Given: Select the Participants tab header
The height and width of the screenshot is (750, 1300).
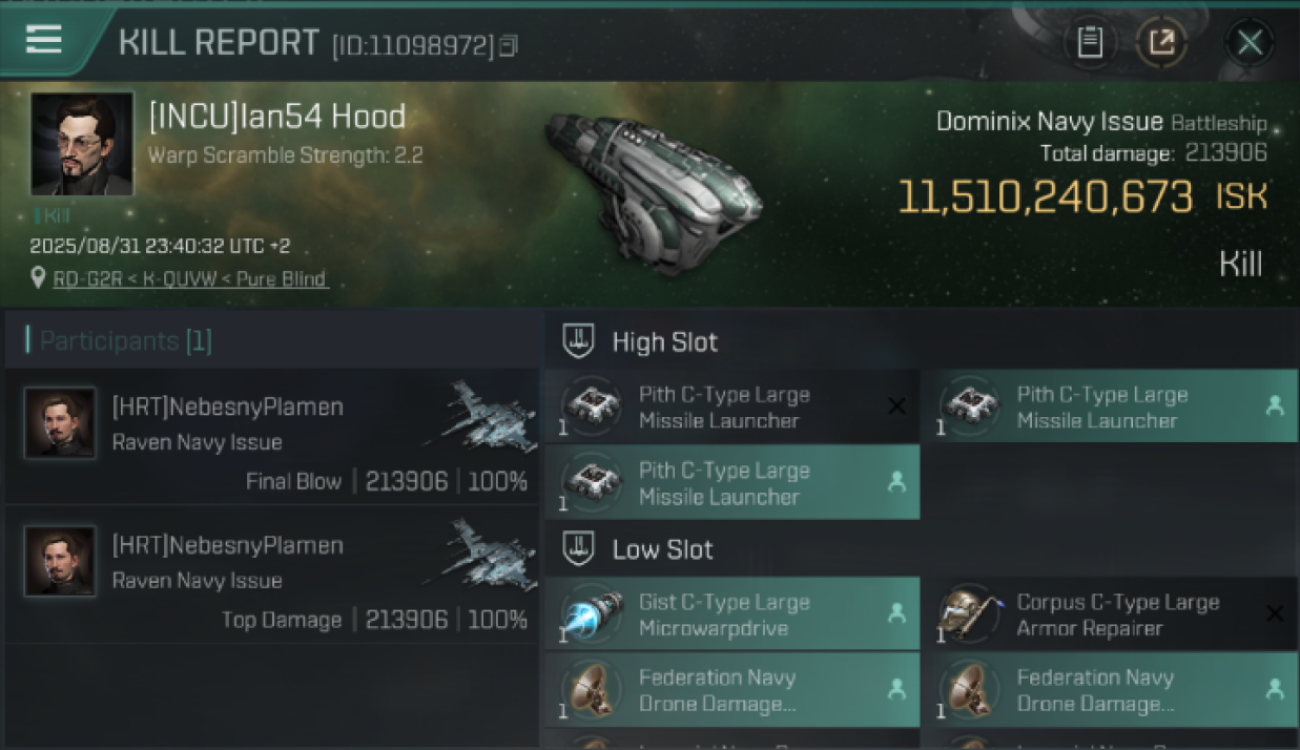Looking at the screenshot, I should (125, 341).
